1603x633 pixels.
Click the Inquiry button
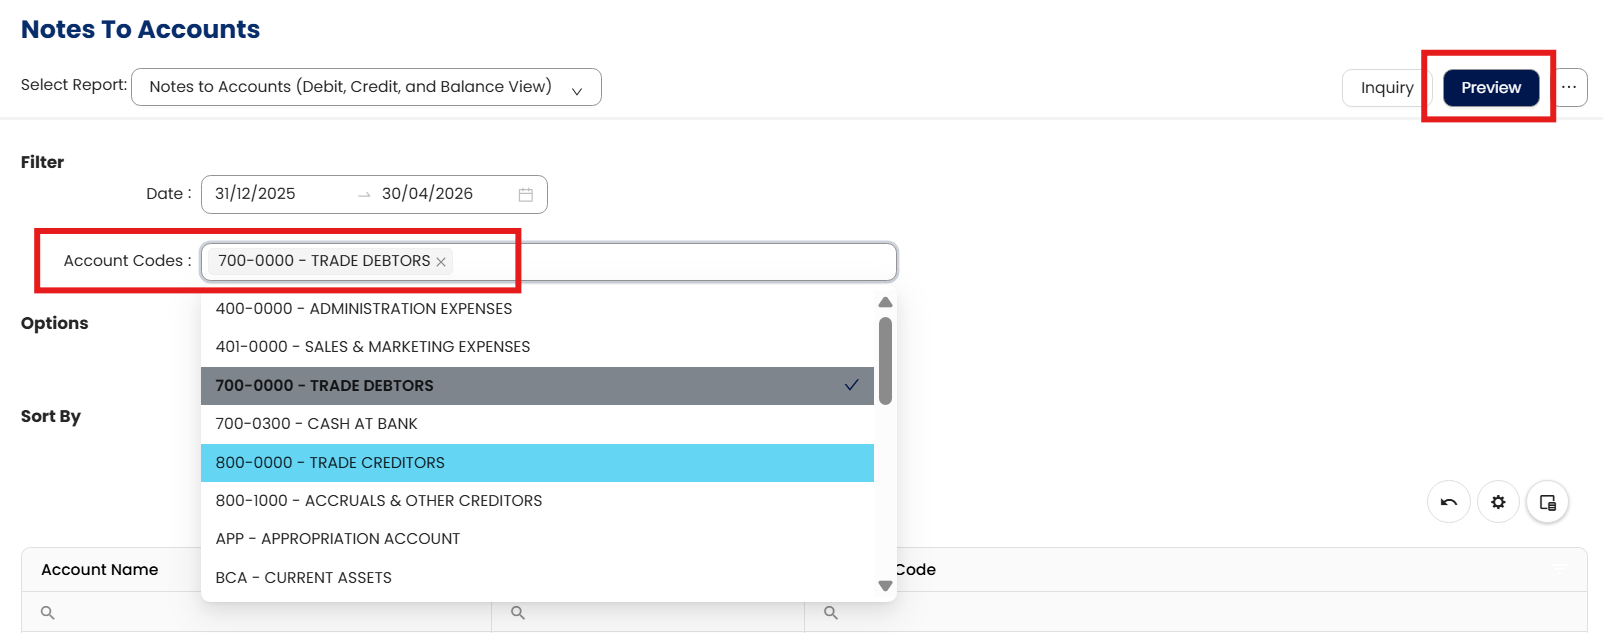click(1386, 88)
